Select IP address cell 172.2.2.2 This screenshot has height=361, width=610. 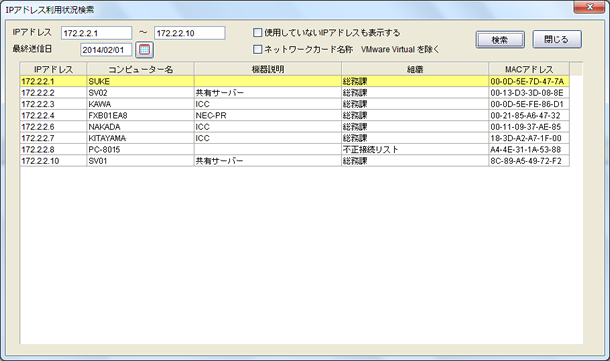(x=53, y=93)
